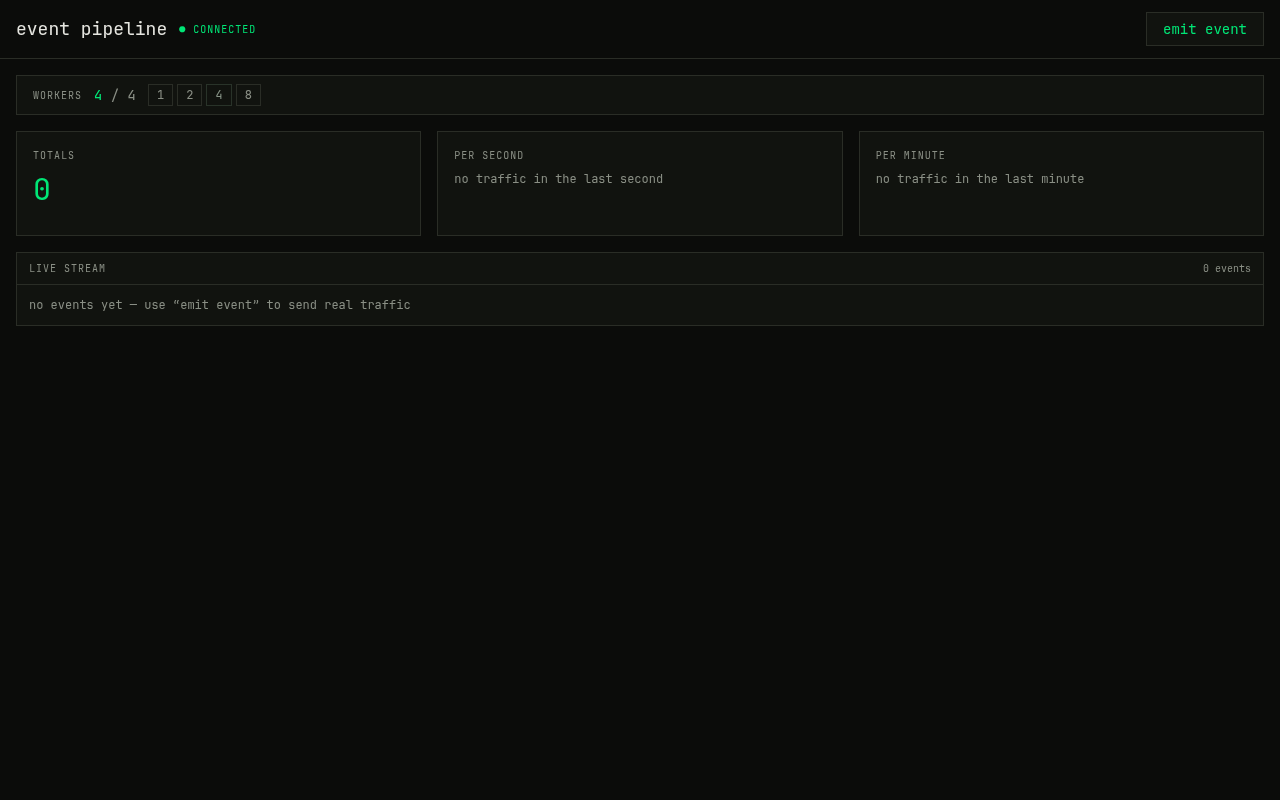Choose the 4 workers option
The image size is (1280, 800).
coord(219,95)
